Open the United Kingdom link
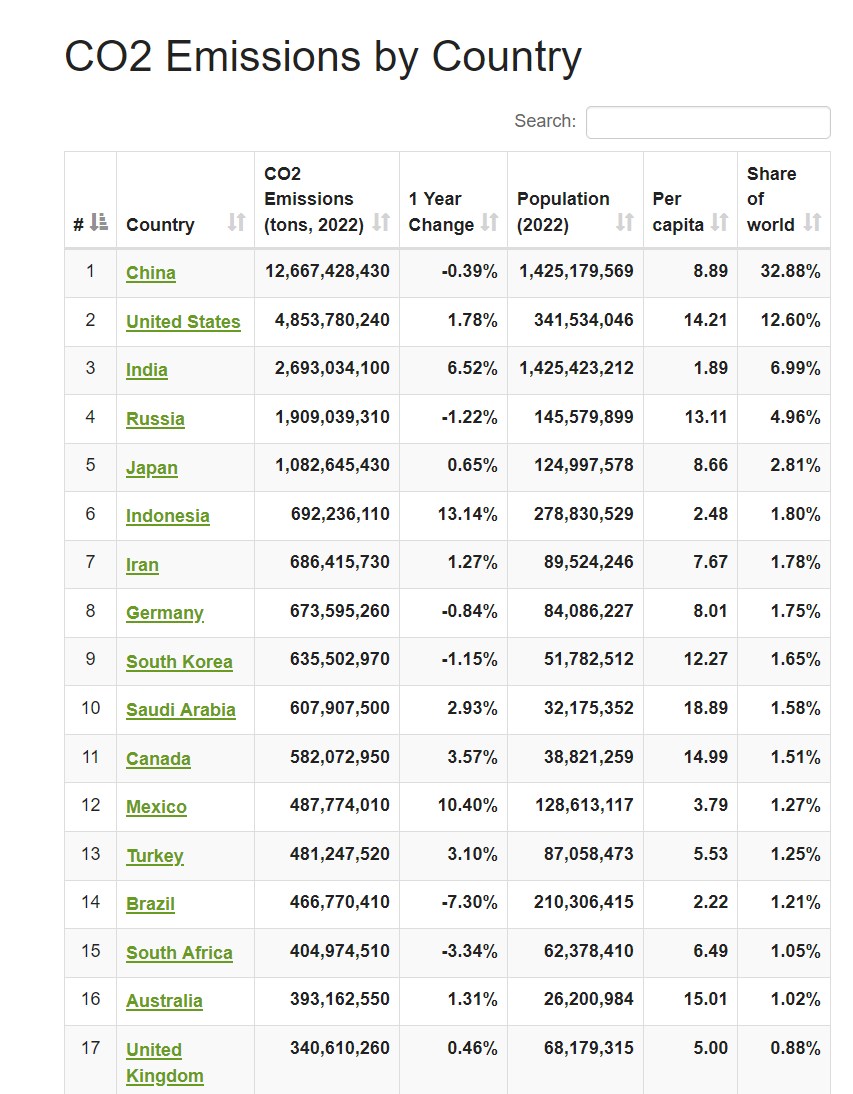The image size is (853, 1094). point(164,1063)
